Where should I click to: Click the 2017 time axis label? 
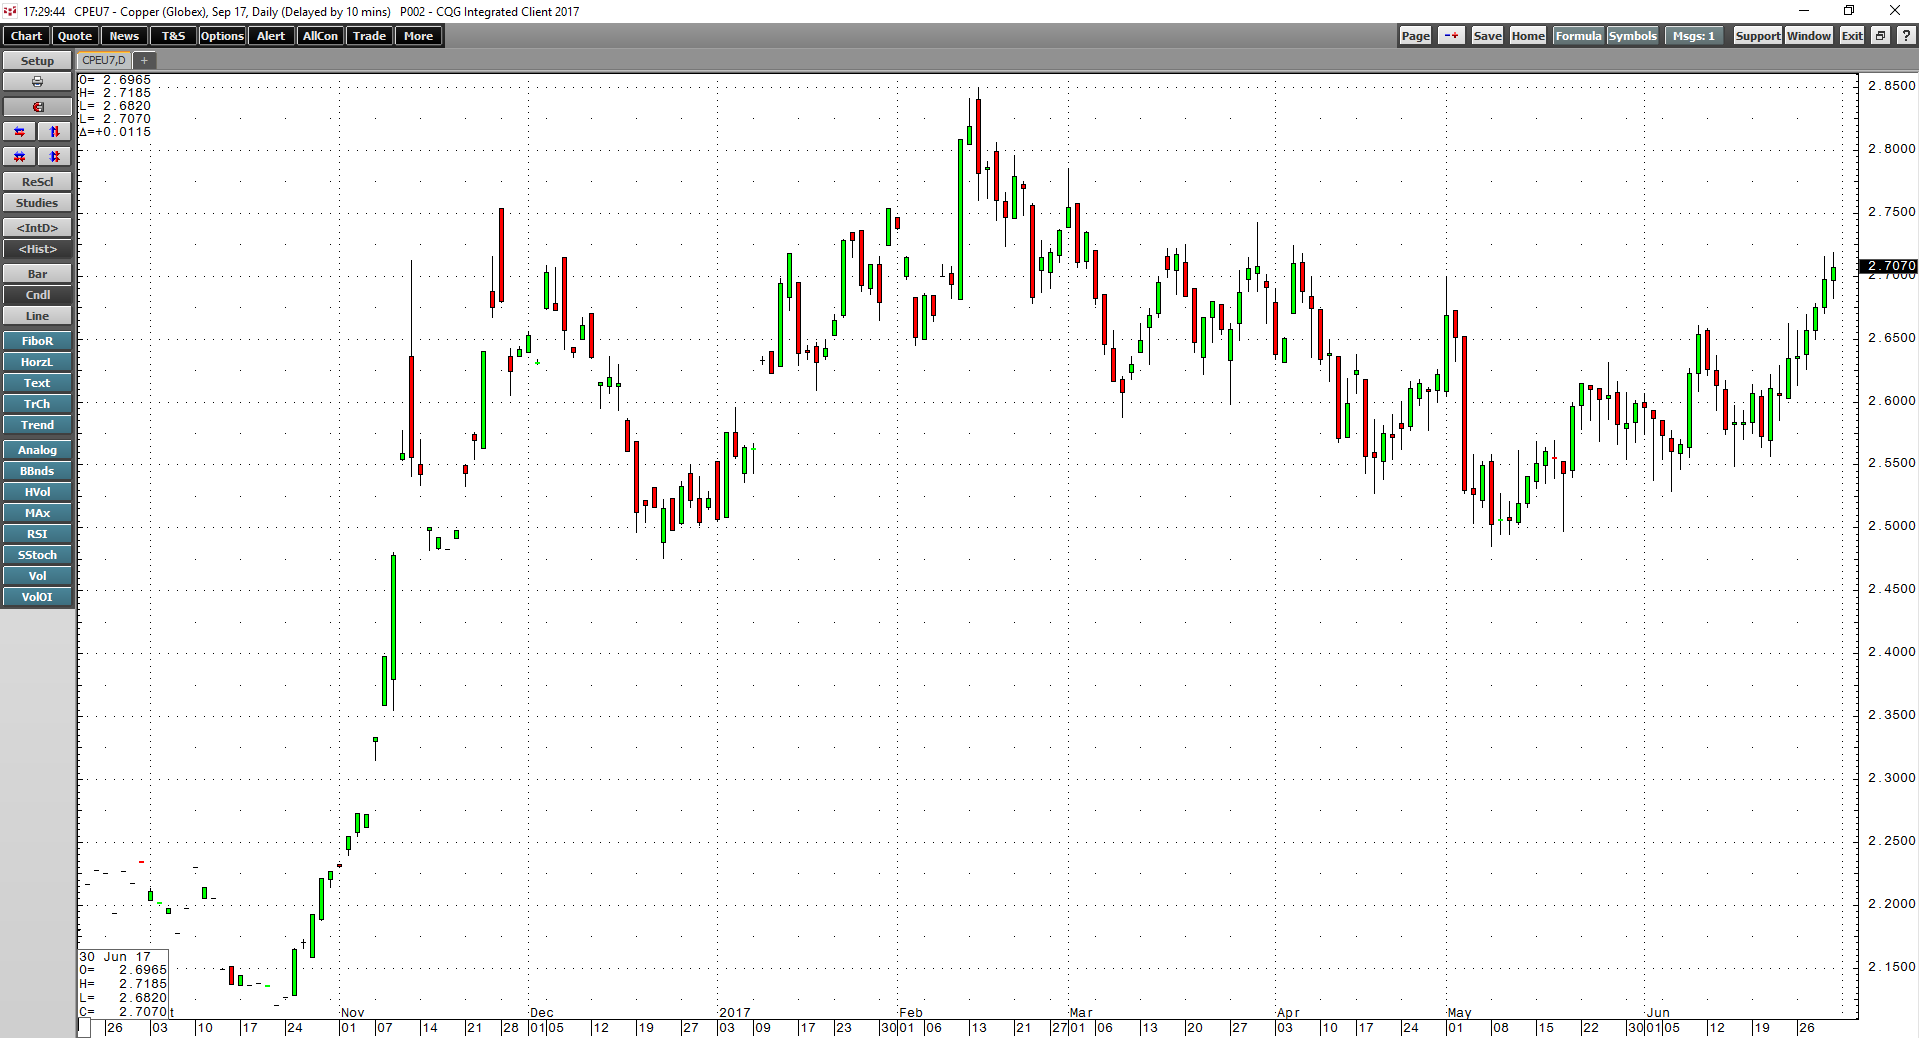point(734,1012)
